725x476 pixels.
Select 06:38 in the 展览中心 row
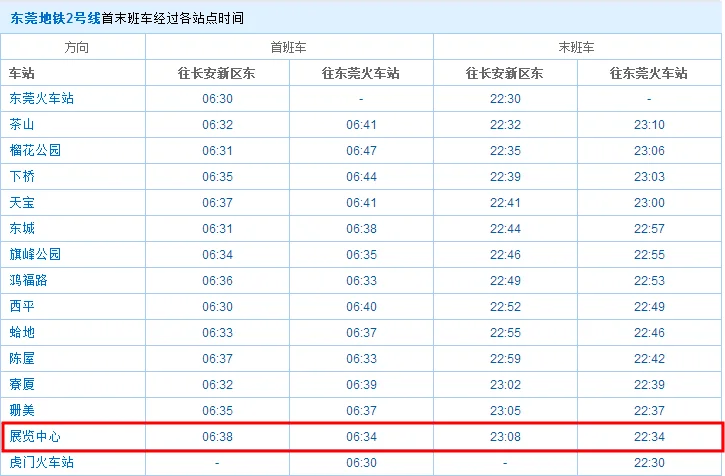[x=217, y=437]
